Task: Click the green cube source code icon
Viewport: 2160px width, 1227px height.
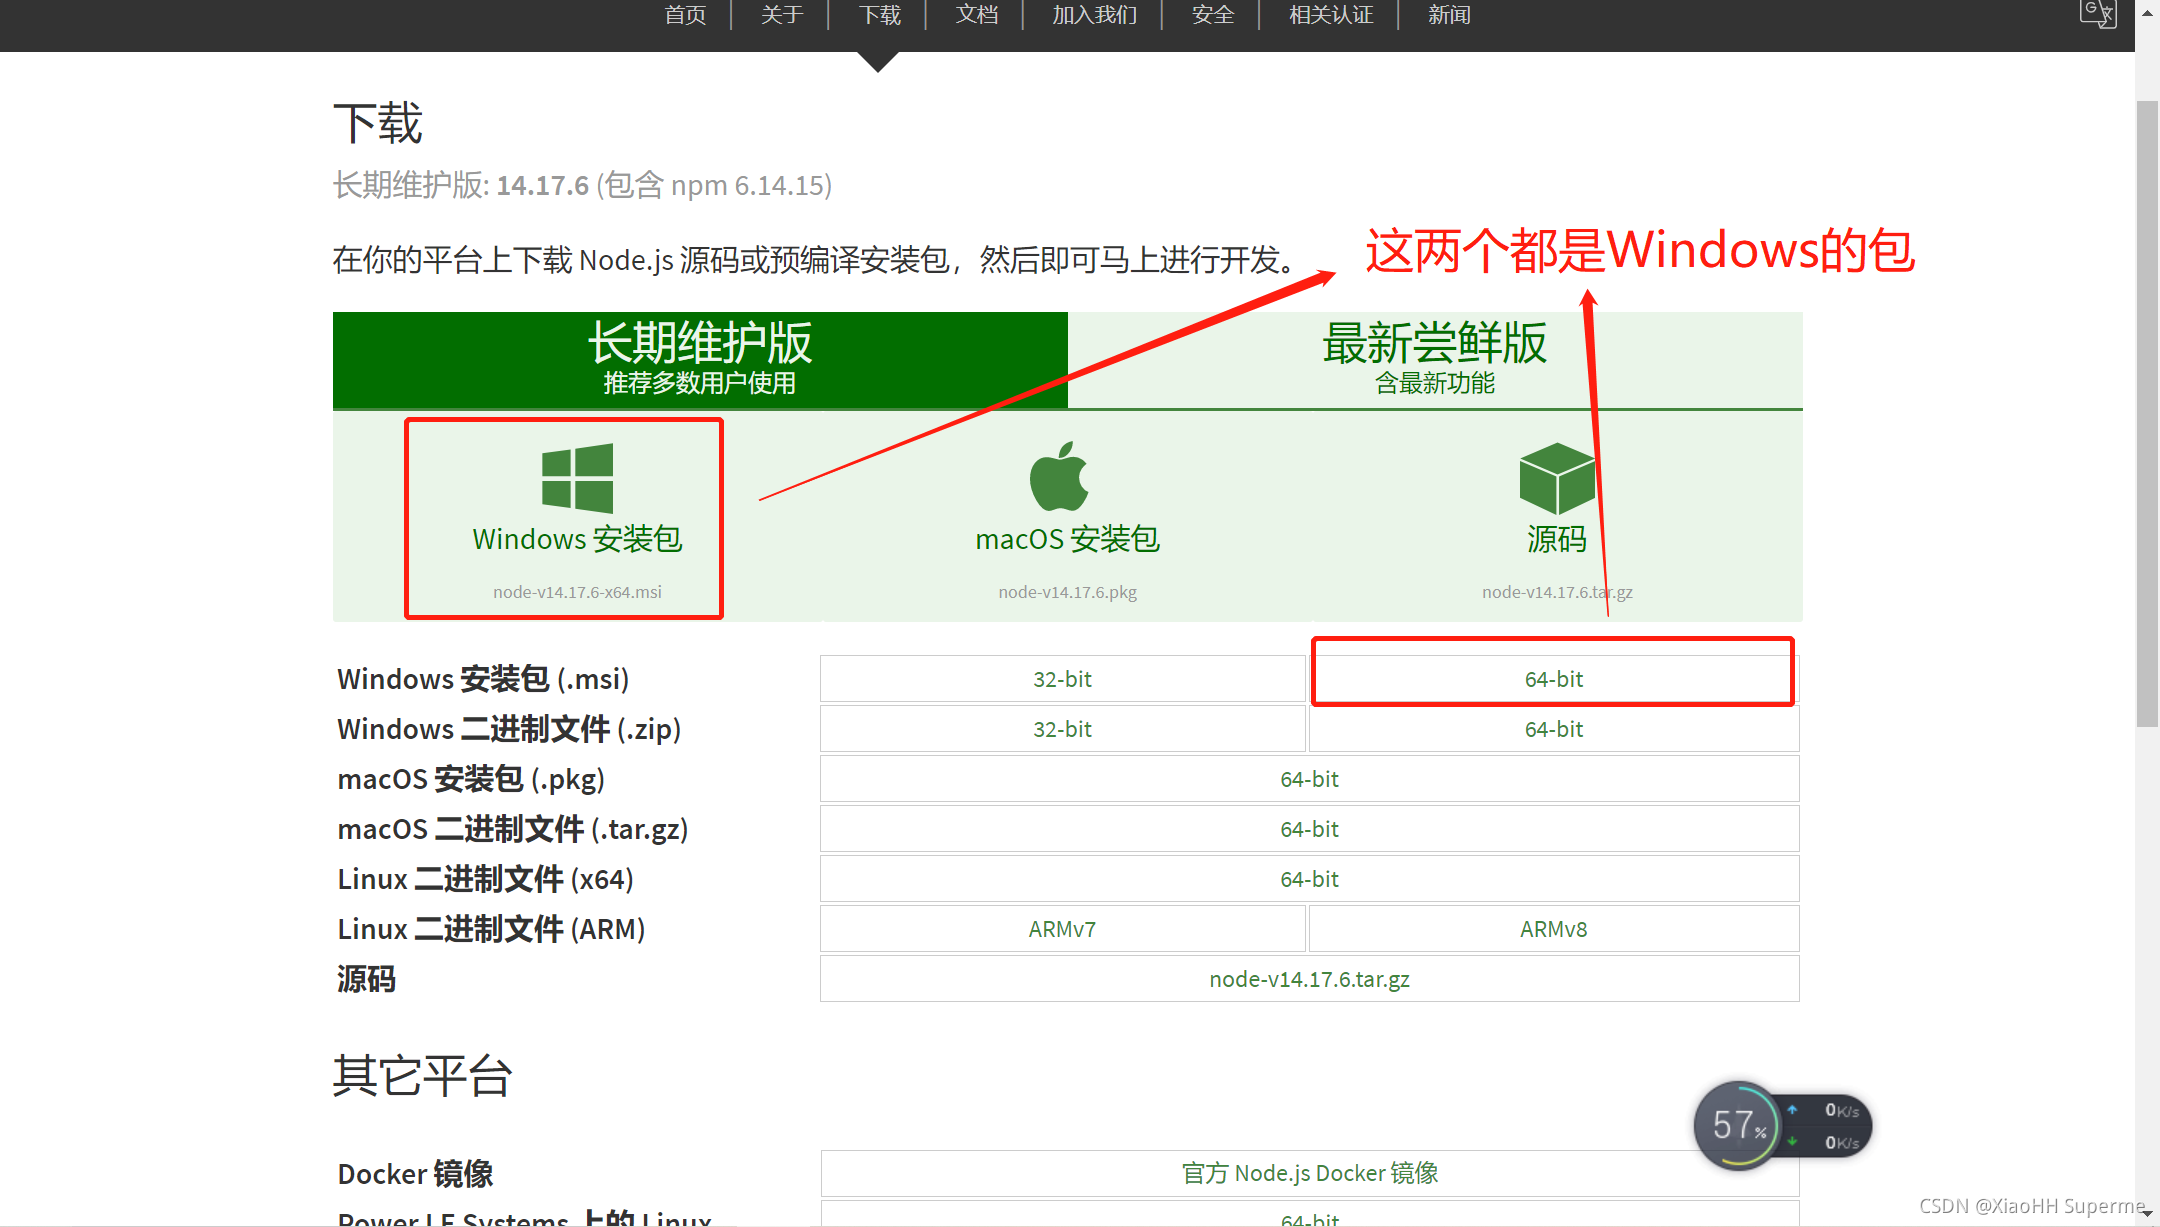Action: pyautogui.click(x=1557, y=478)
